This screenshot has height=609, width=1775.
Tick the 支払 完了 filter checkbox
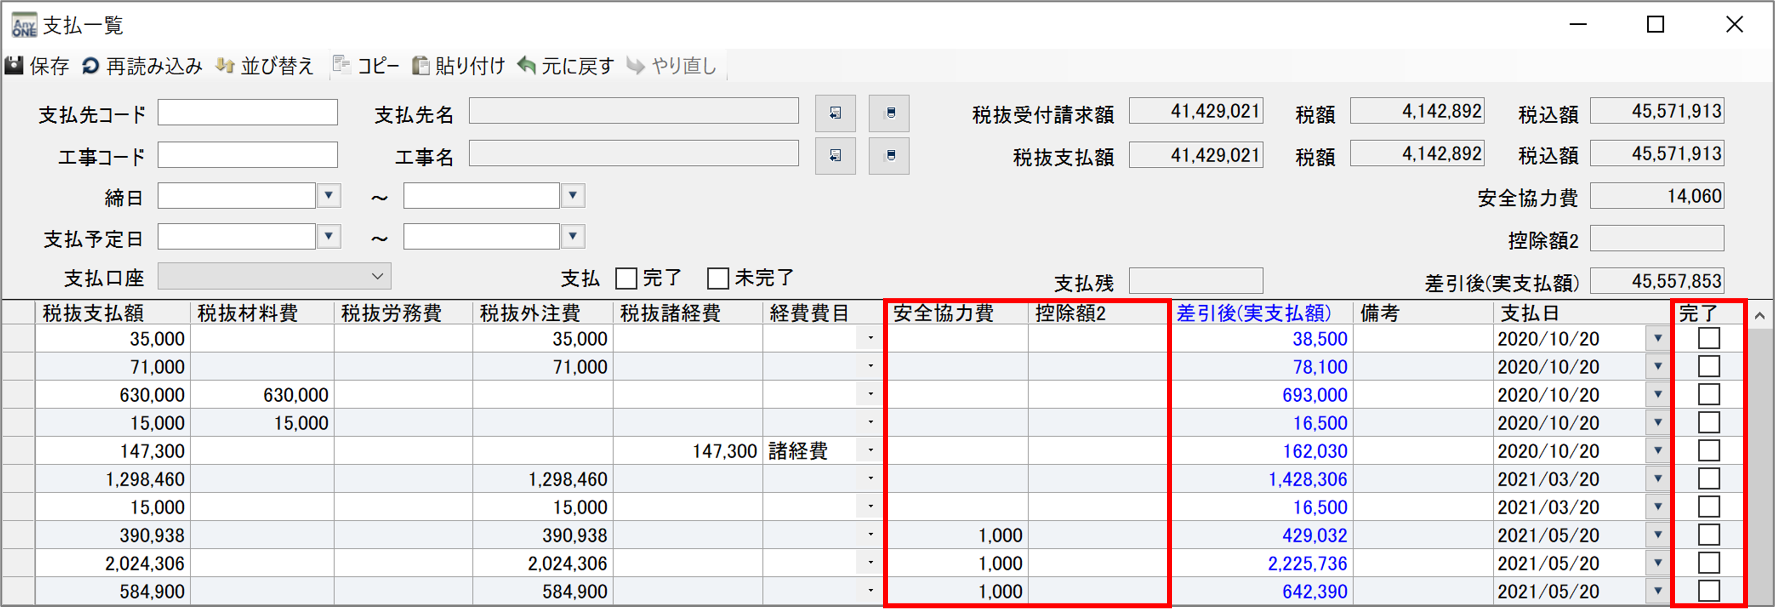coord(627,278)
